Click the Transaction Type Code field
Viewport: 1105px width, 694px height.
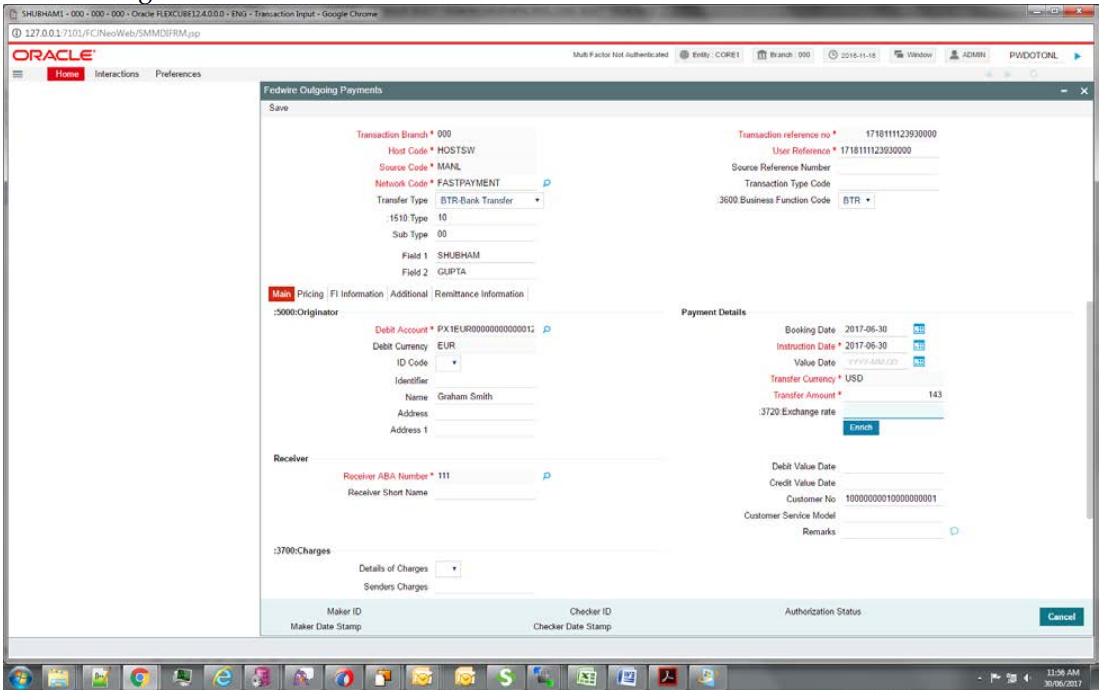(x=889, y=184)
